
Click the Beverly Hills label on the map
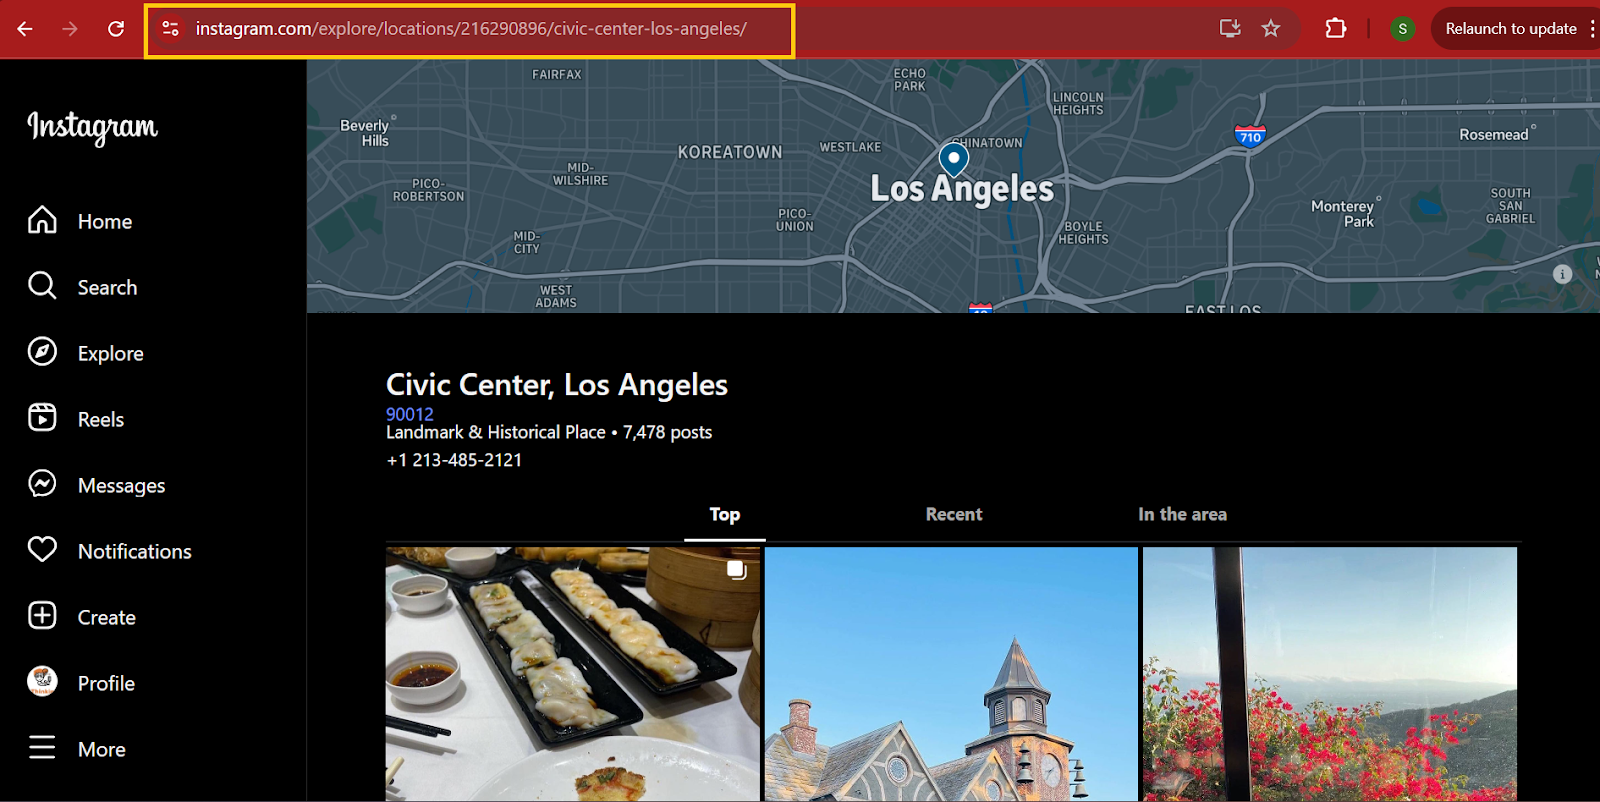(366, 133)
